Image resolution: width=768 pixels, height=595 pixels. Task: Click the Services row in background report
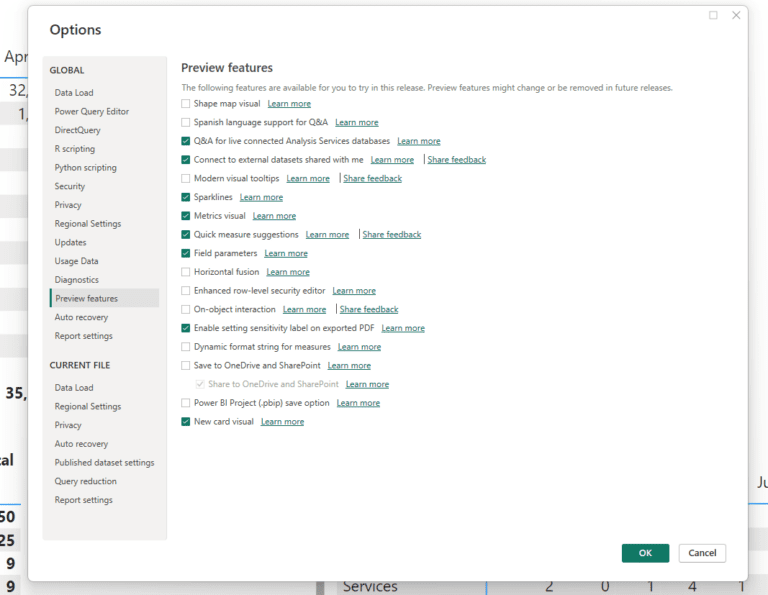tap(370, 586)
